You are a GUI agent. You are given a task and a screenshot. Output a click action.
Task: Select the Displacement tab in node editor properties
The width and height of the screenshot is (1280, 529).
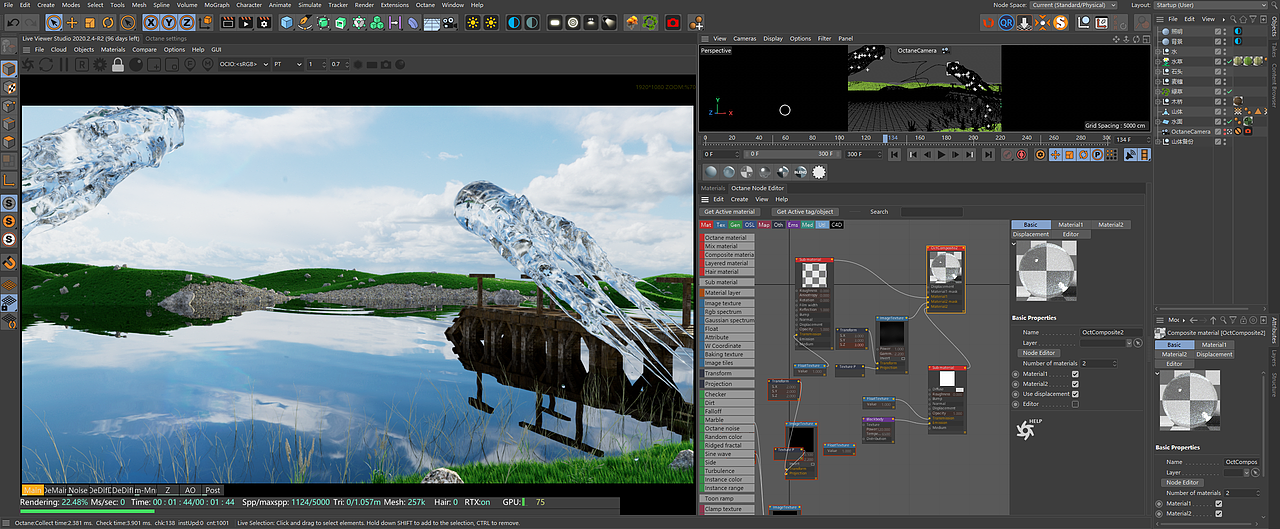(x=1031, y=234)
